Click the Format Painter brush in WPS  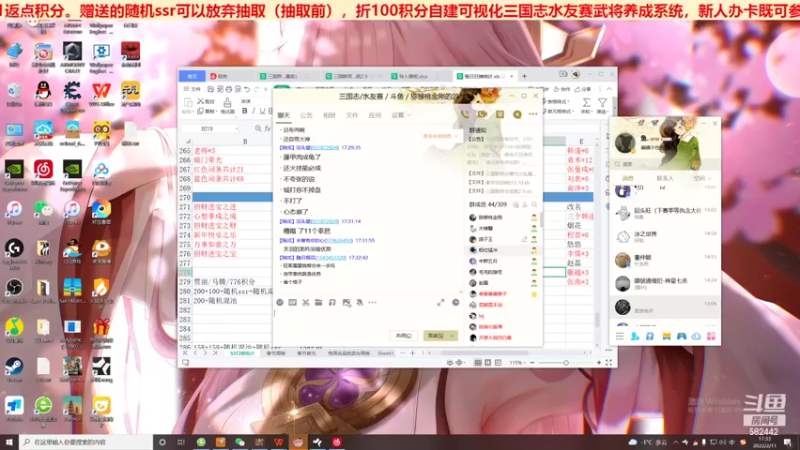coord(227,103)
